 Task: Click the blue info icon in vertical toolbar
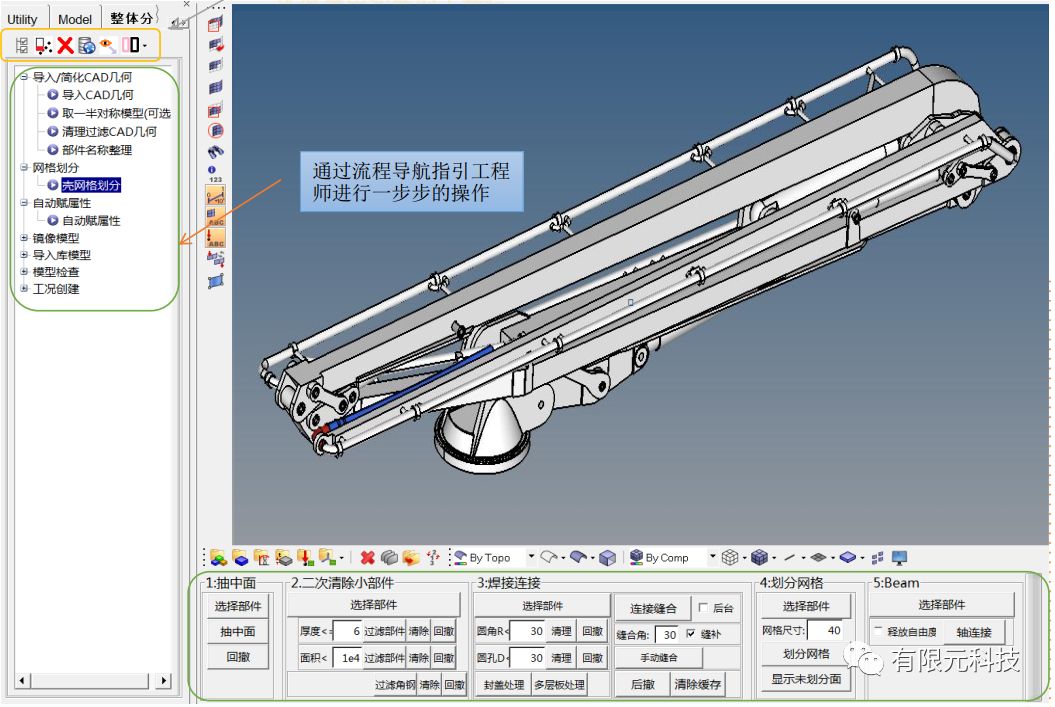(214, 170)
